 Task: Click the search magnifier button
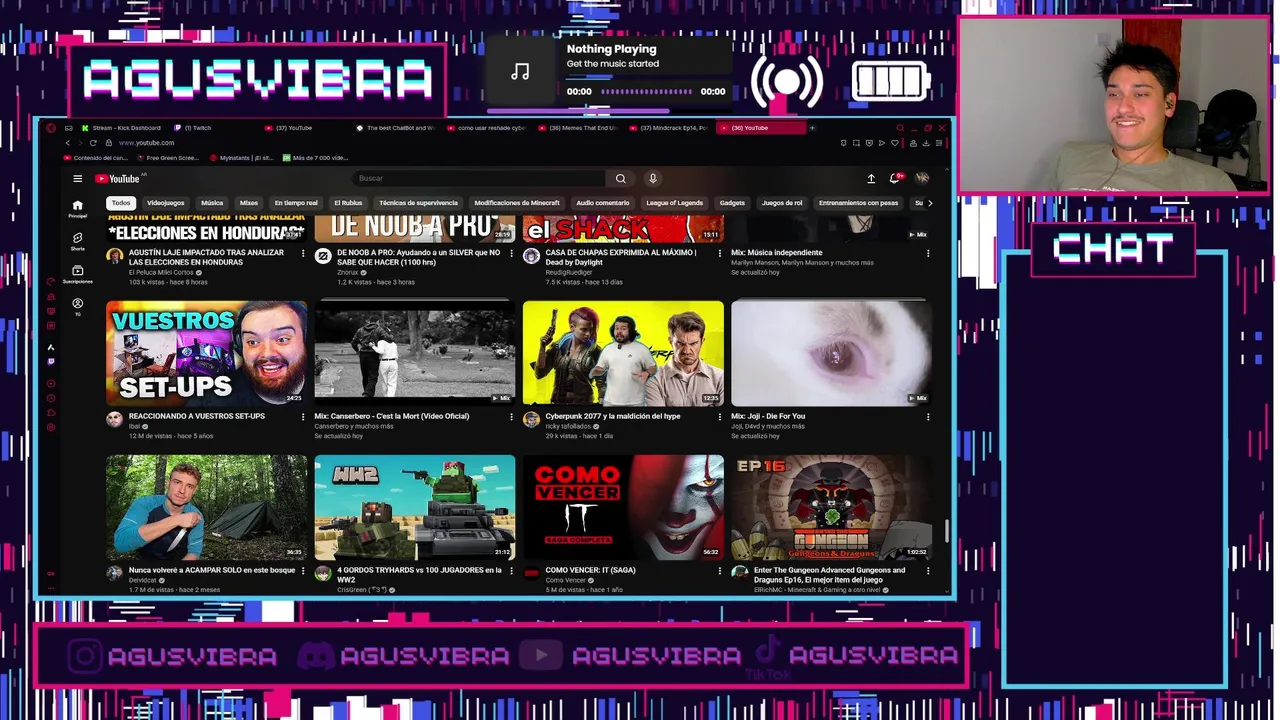coord(620,178)
